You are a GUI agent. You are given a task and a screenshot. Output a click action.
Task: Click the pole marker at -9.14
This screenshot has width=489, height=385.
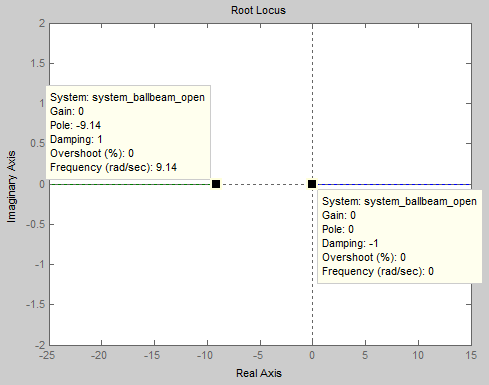click(x=216, y=184)
